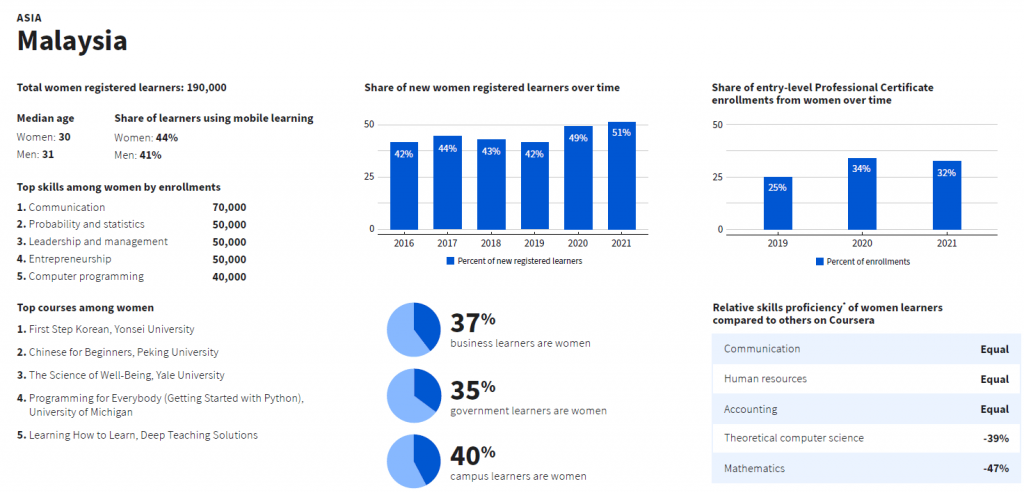Click the Women: 30 median age value
Viewport: 1024px width, 493px height.
[x=44, y=137]
